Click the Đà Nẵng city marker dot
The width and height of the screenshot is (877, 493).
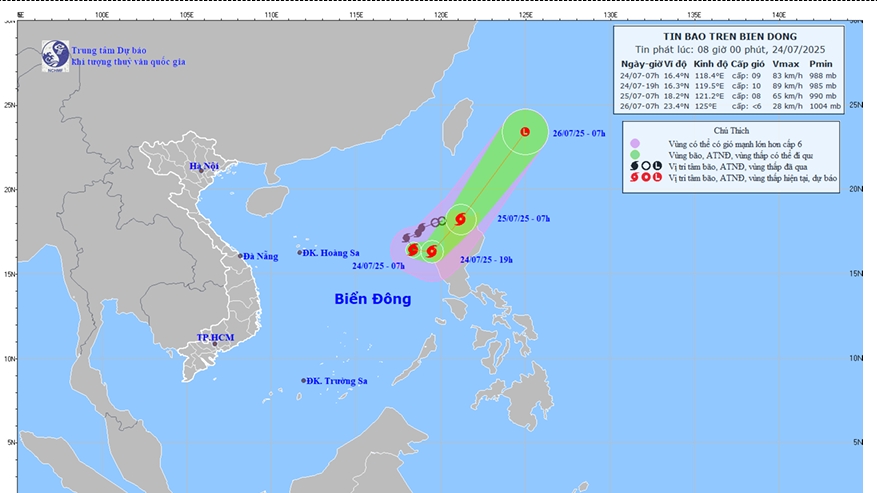(x=241, y=256)
